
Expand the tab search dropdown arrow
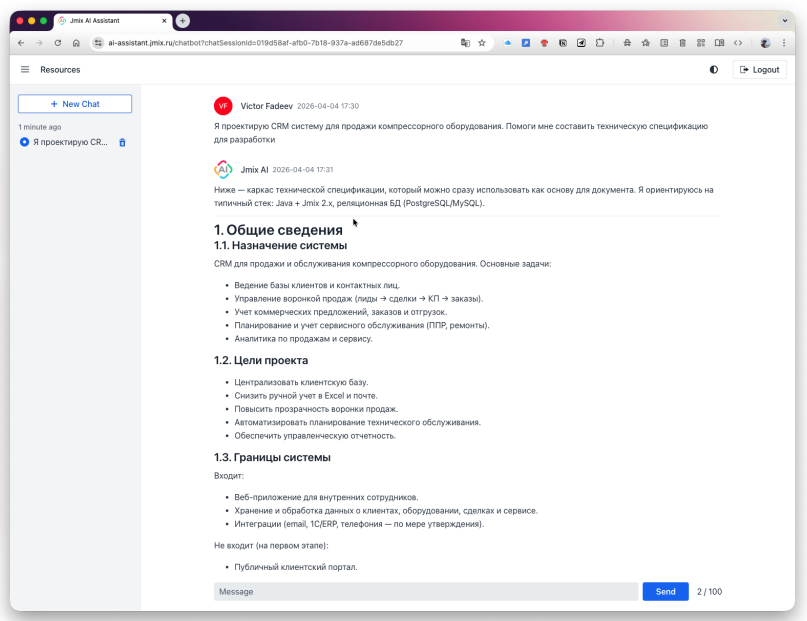784,21
